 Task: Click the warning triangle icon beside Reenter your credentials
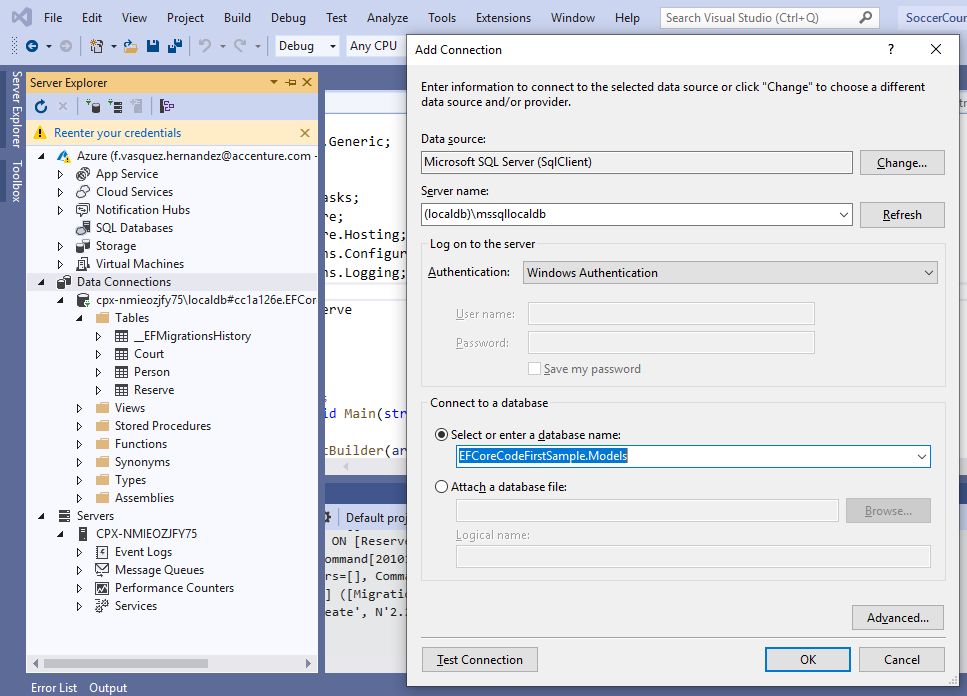(40, 133)
